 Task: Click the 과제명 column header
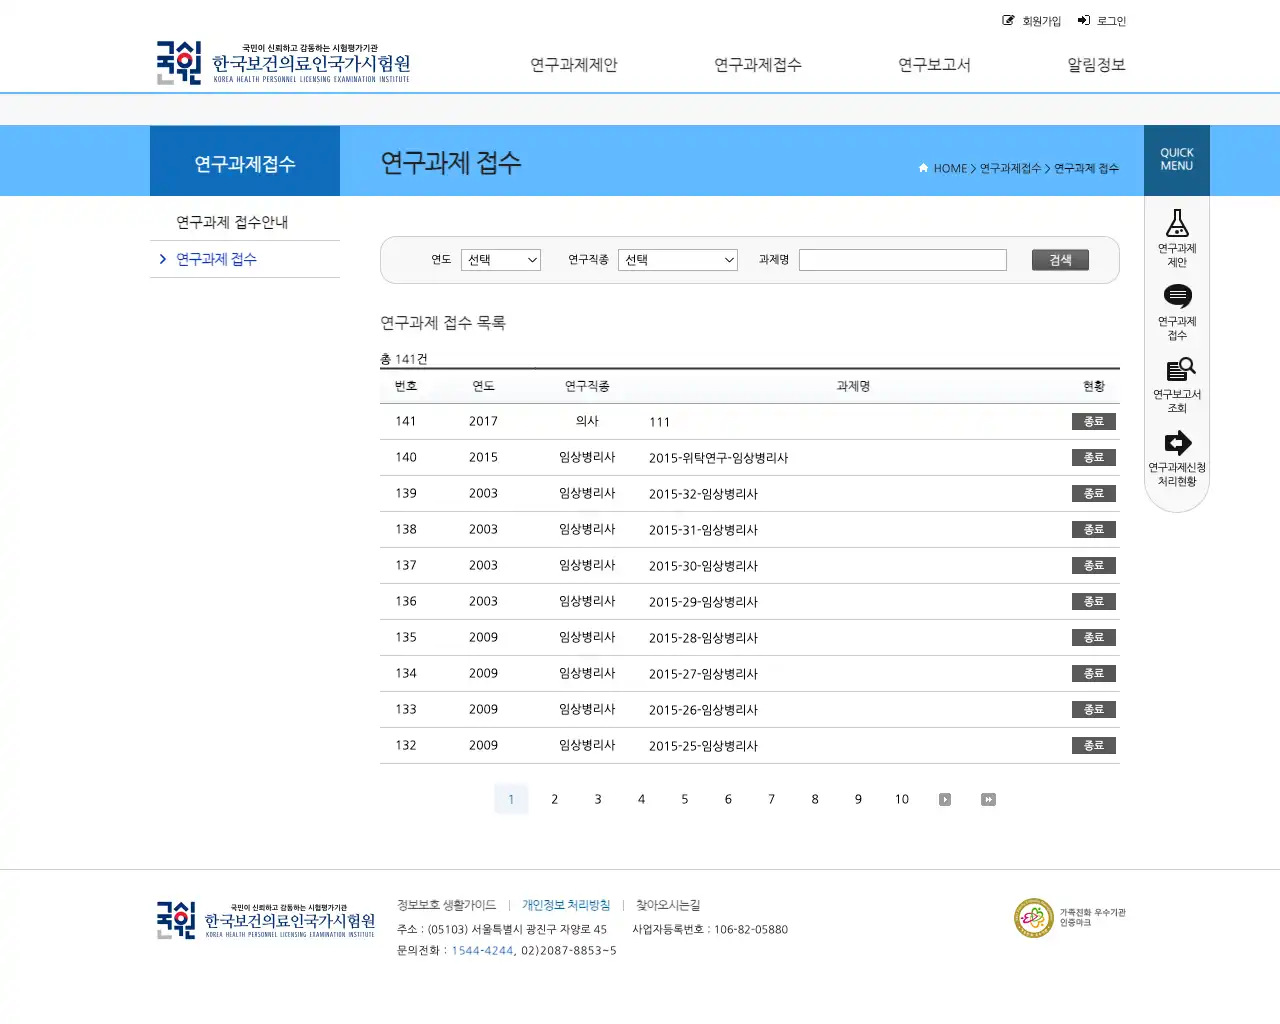[853, 386]
